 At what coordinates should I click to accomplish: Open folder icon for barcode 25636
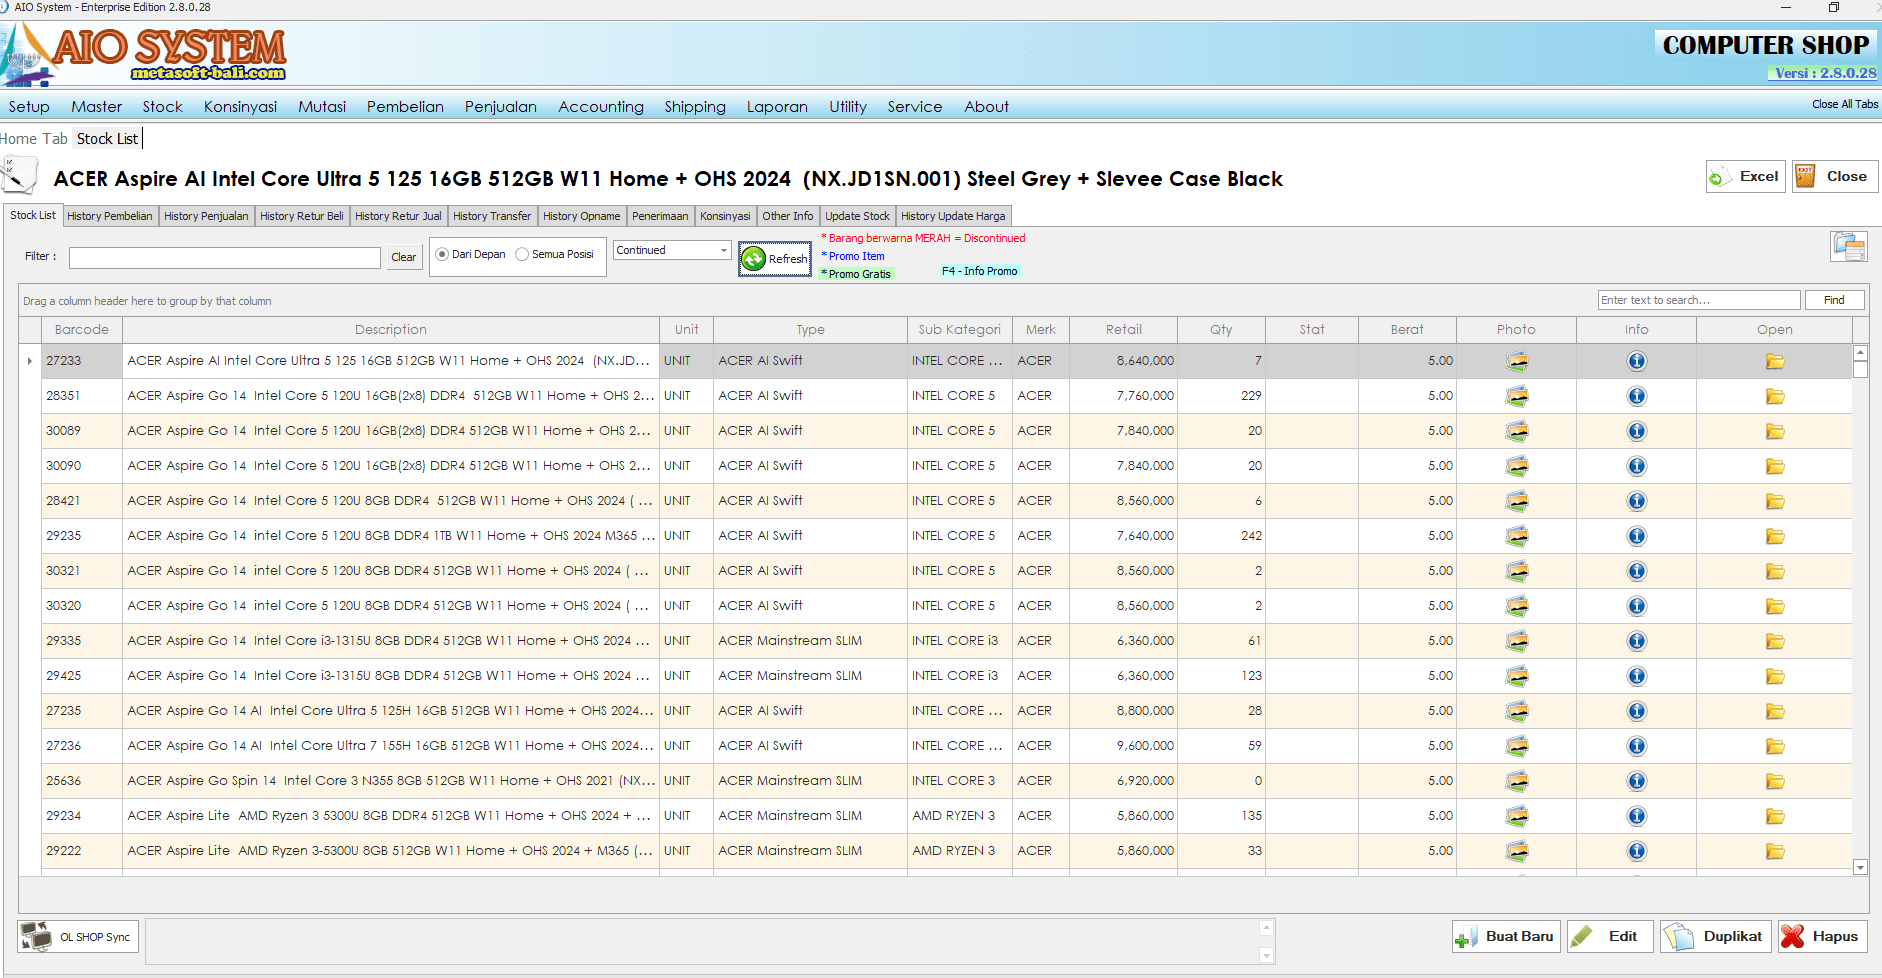(1774, 781)
